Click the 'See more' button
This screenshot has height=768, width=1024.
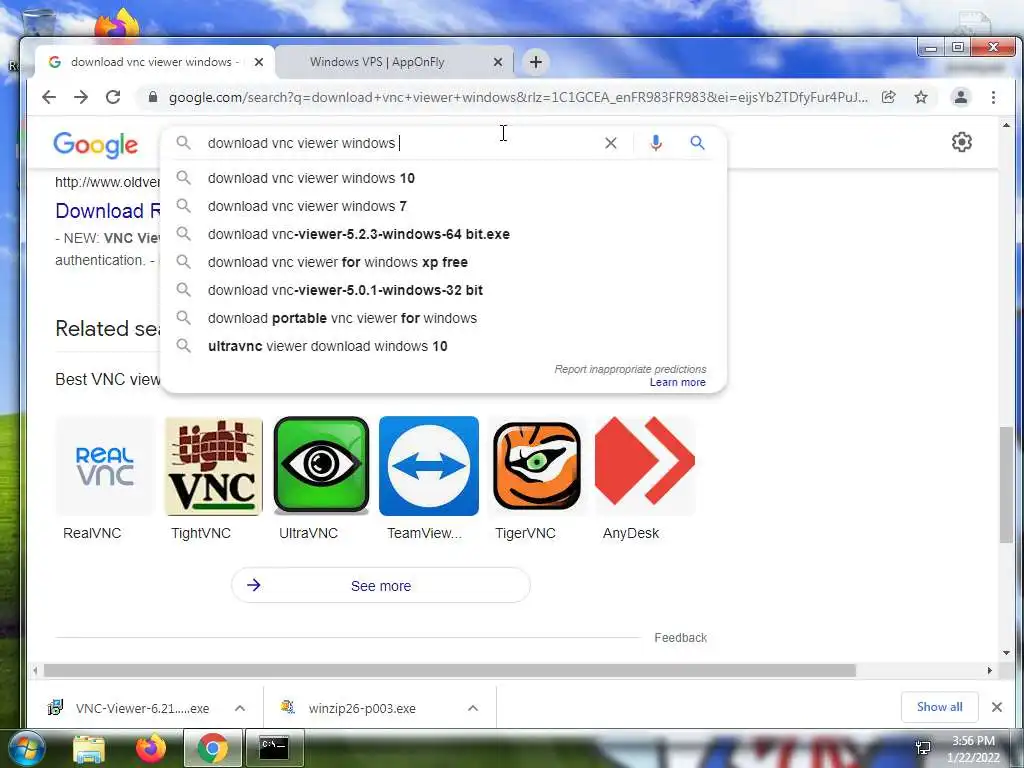click(381, 585)
